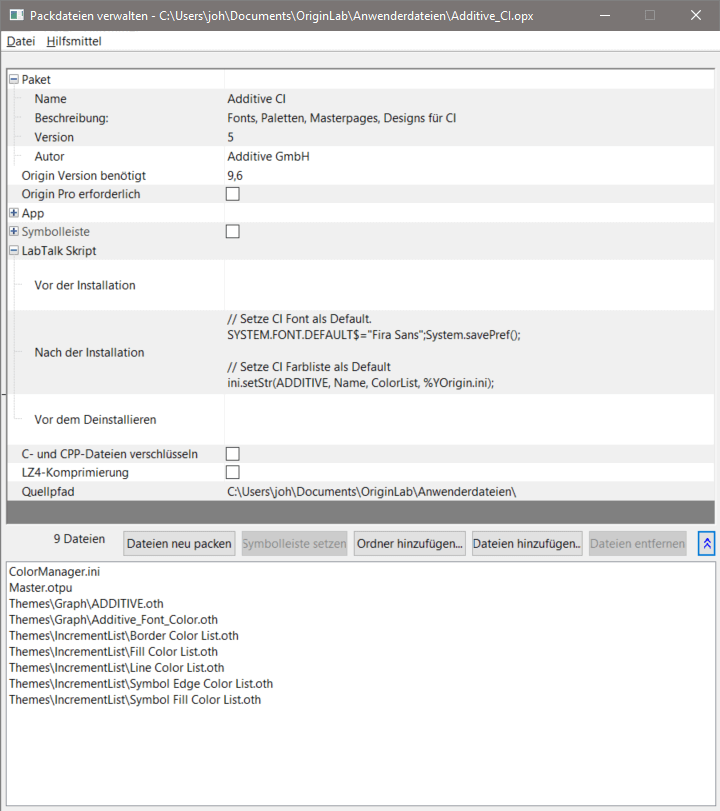Select Border Color List.oth file
The height and width of the screenshot is (811, 720).
click(124, 636)
